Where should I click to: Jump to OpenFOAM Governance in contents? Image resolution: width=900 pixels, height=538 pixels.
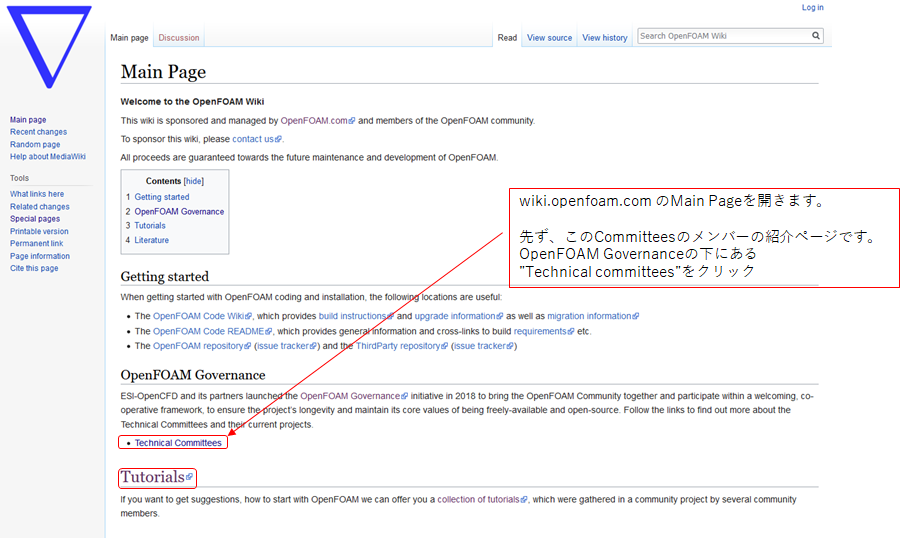(179, 211)
